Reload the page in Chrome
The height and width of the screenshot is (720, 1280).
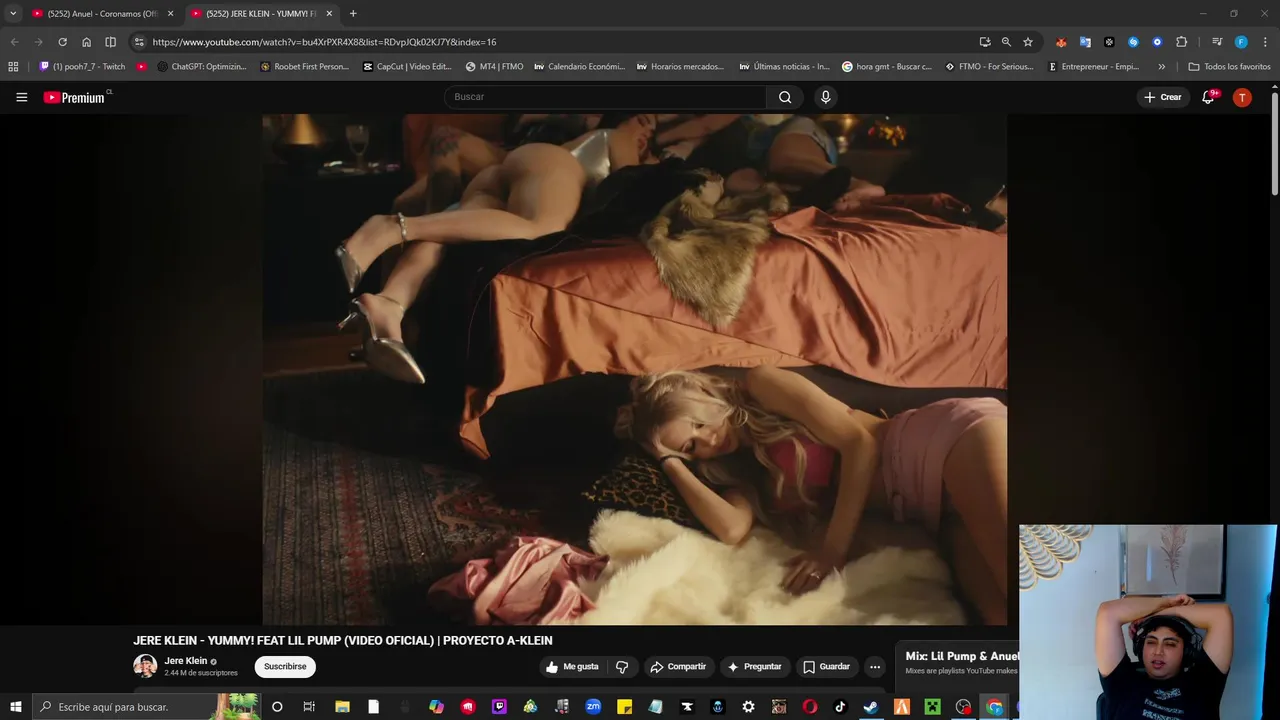click(x=62, y=42)
